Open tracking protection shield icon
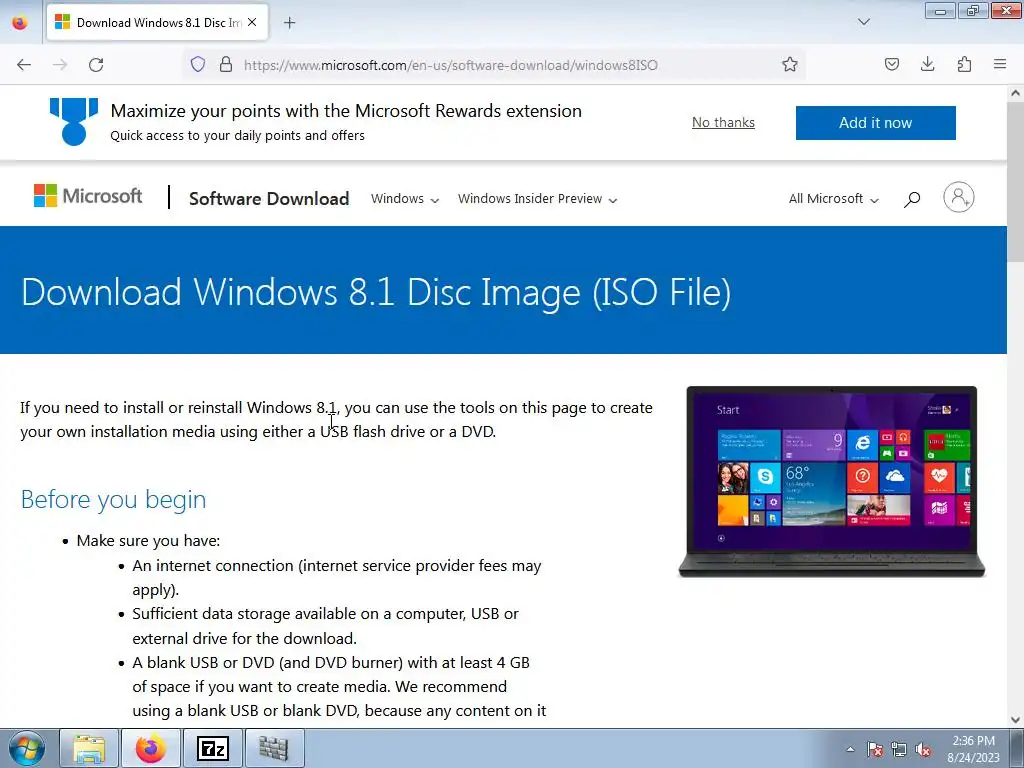This screenshot has width=1024, height=768. pos(198,64)
